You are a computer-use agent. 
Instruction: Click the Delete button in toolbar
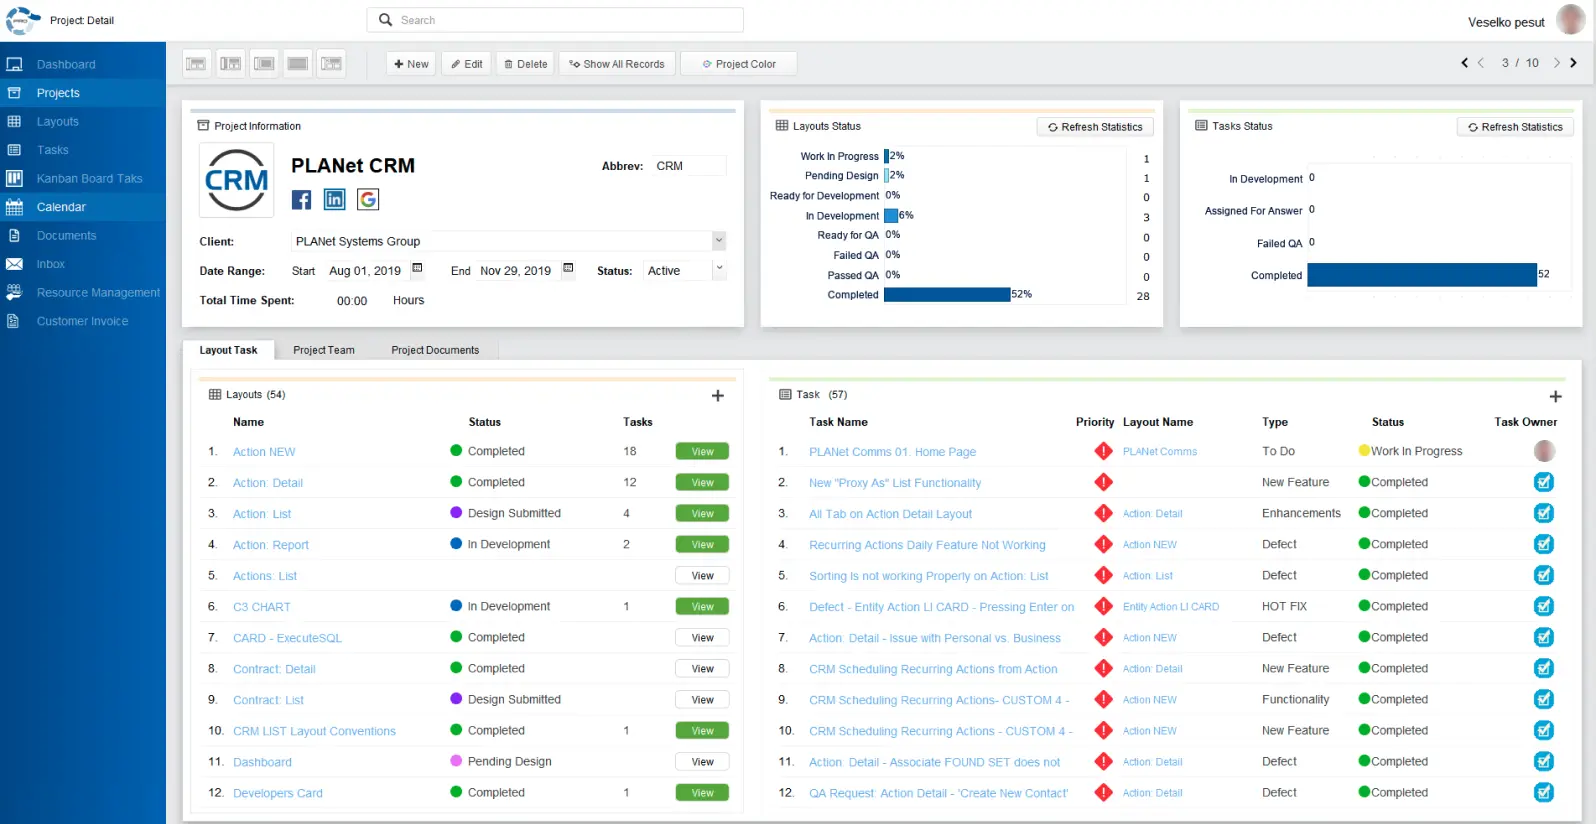526,64
